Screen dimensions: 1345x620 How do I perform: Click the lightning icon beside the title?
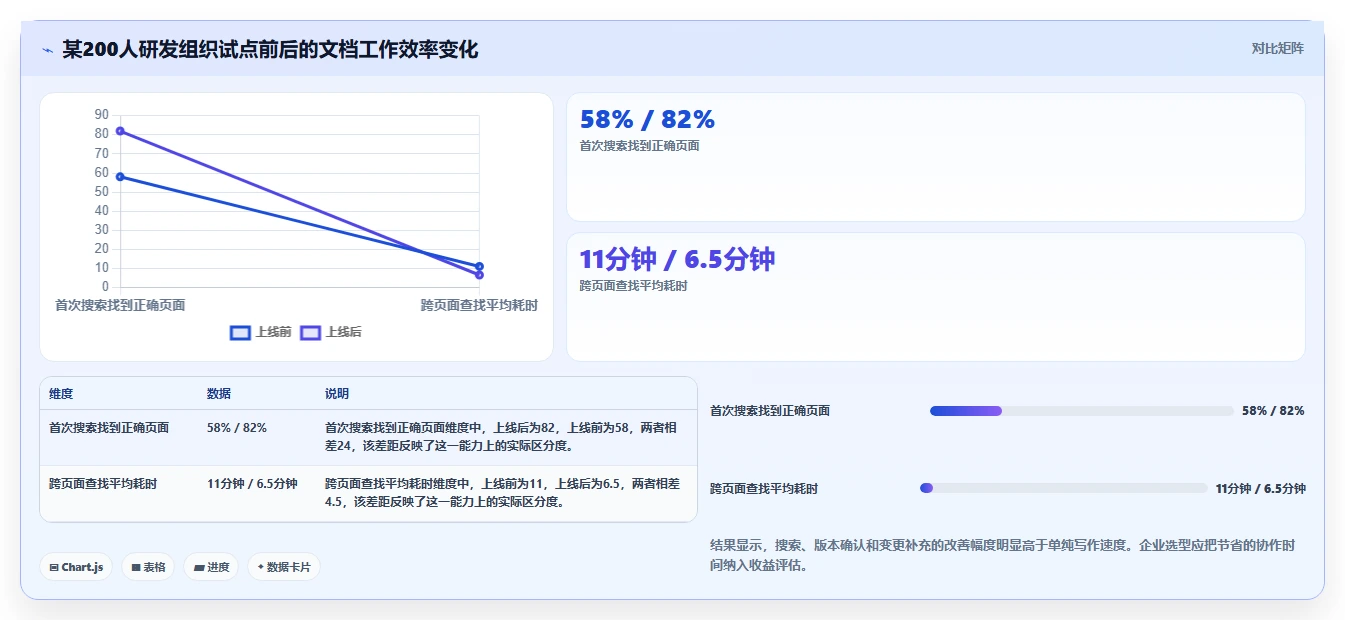click(47, 50)
